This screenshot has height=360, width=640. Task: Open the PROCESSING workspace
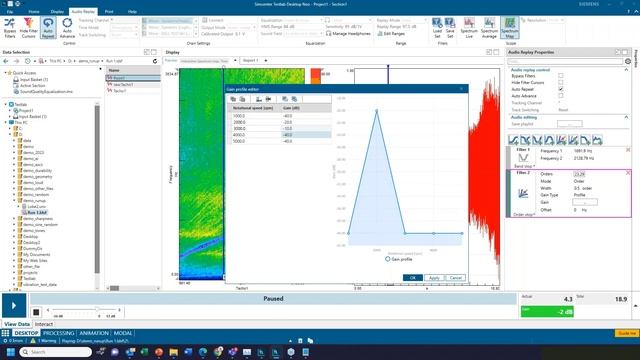tap(58, 333)
